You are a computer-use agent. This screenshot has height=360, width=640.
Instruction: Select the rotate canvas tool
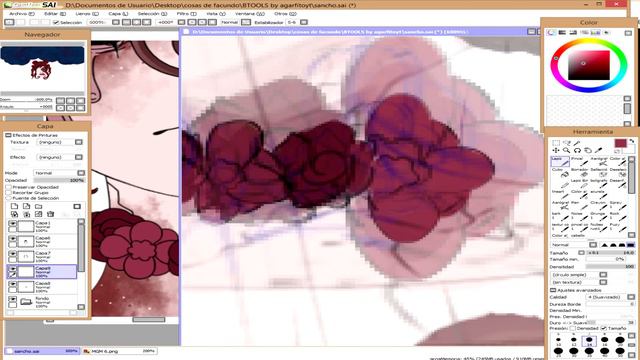tap(577, 151)
